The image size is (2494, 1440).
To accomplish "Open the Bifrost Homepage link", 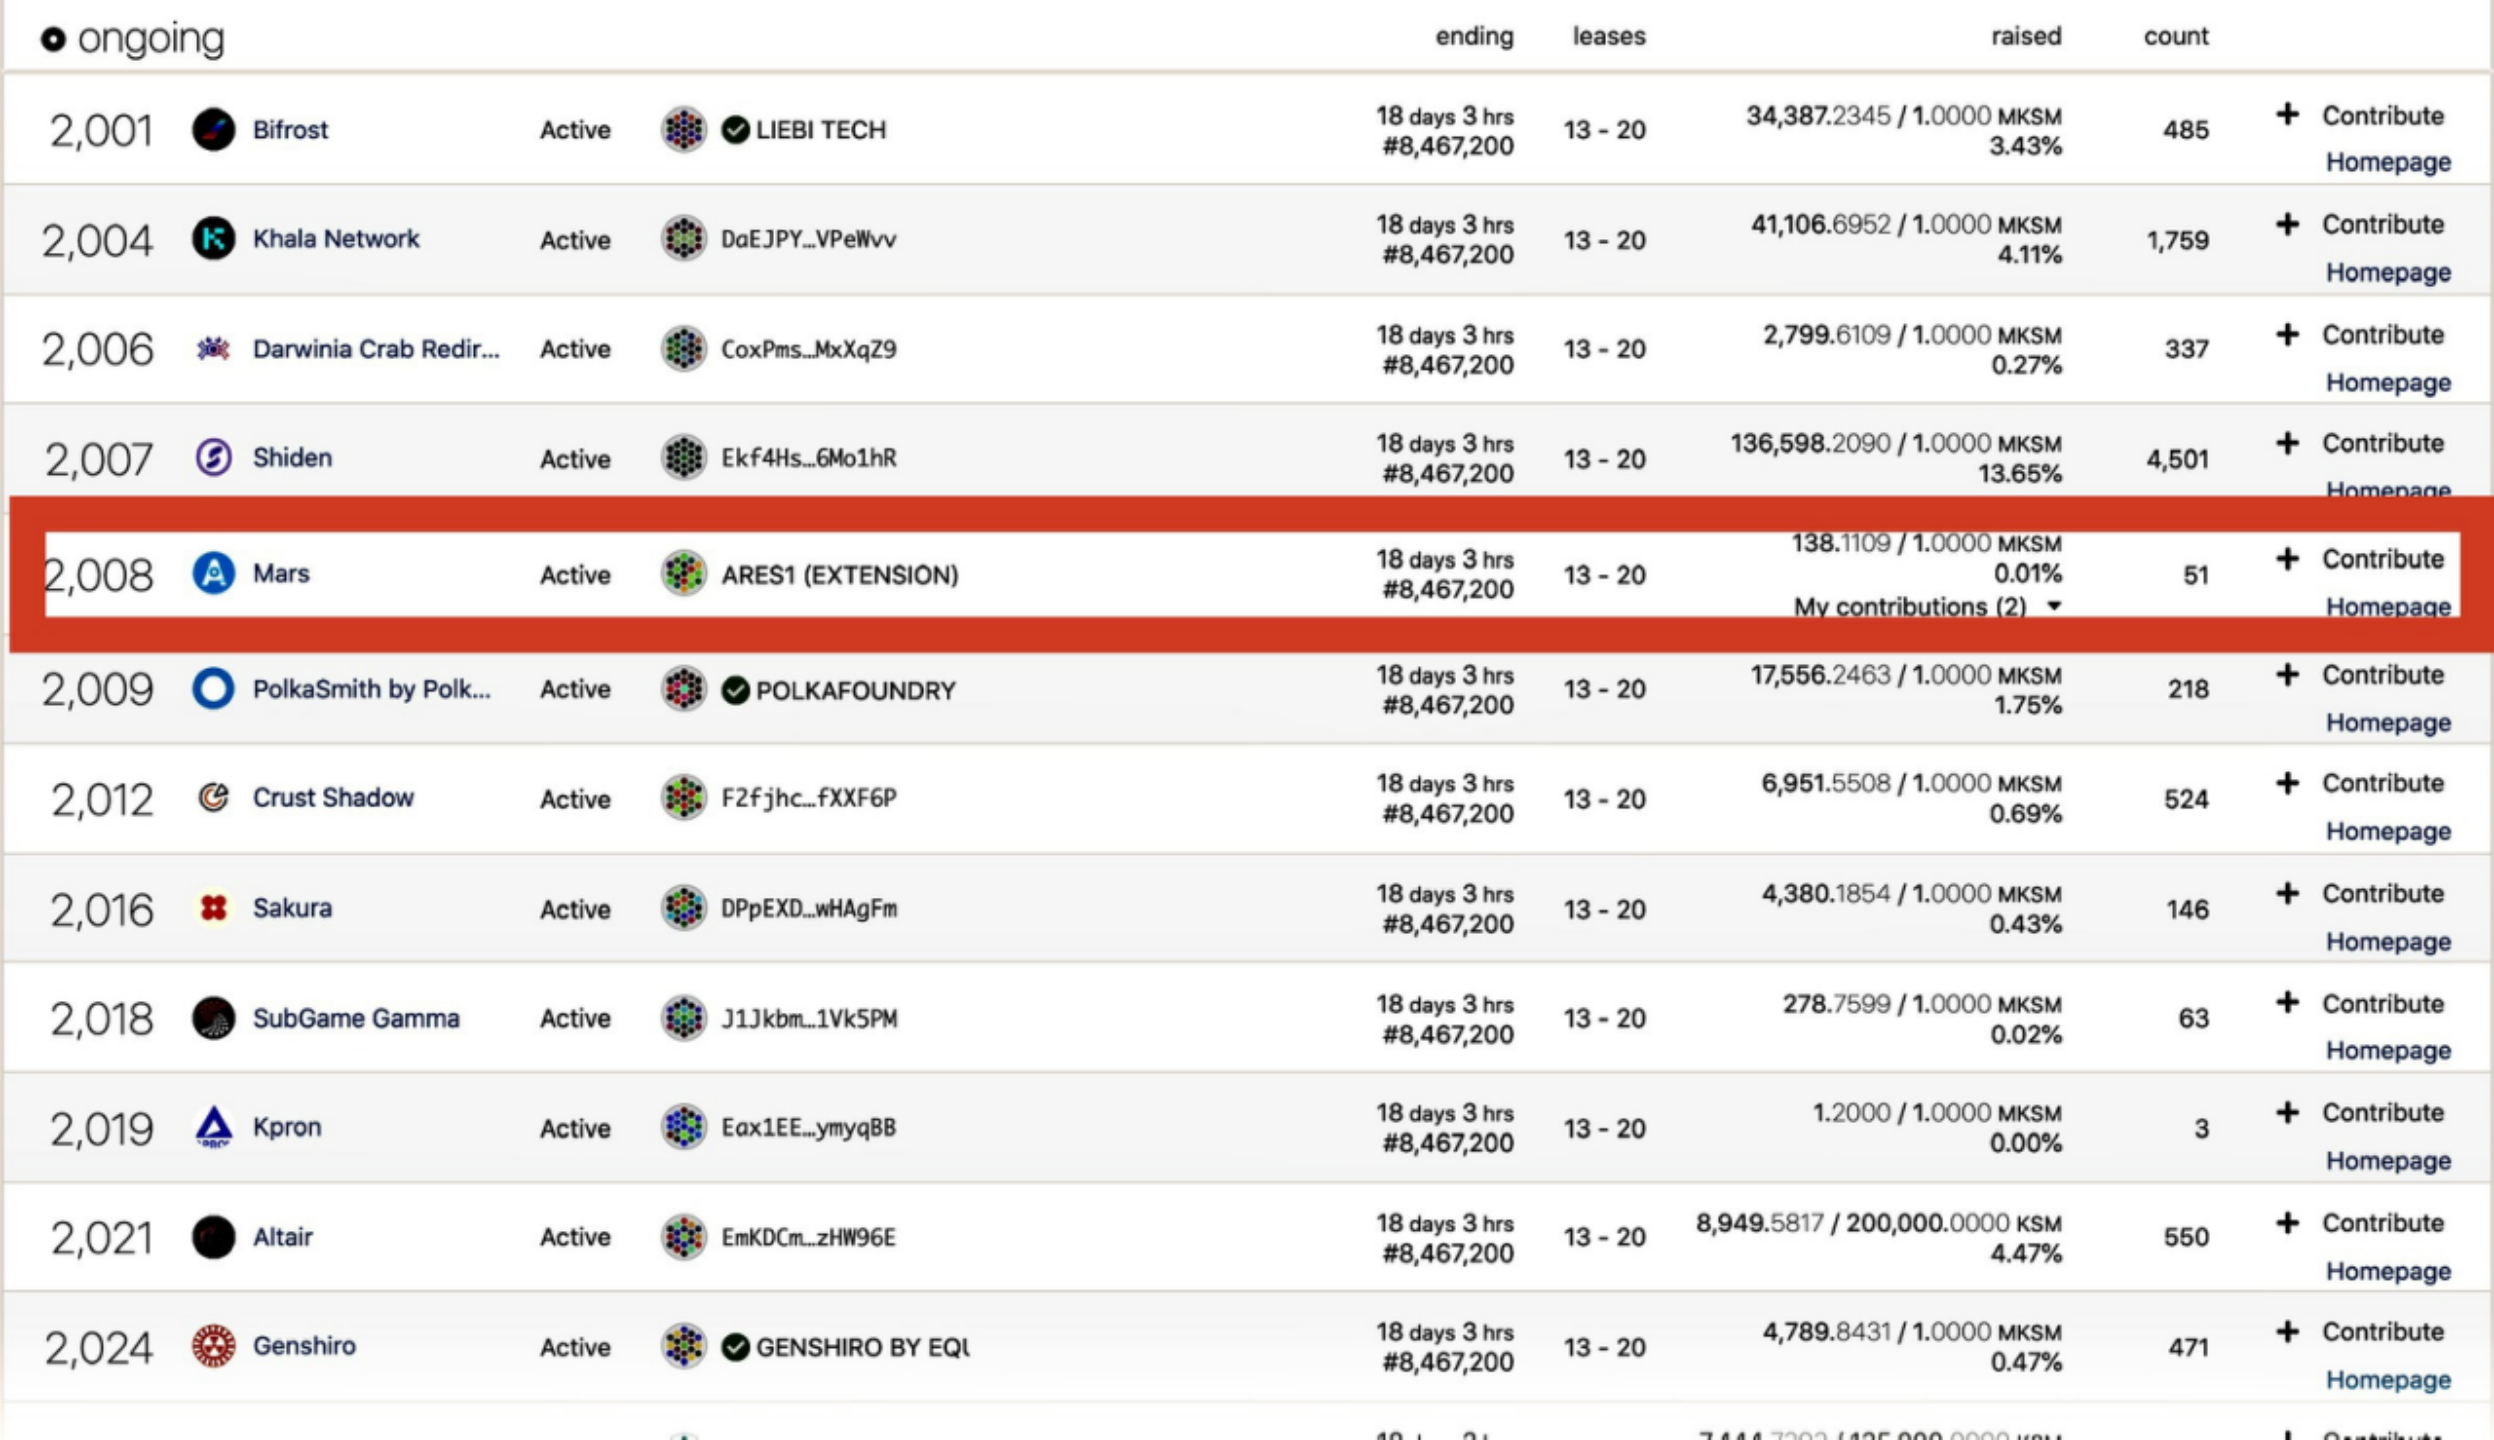I will click(2388, 162).
